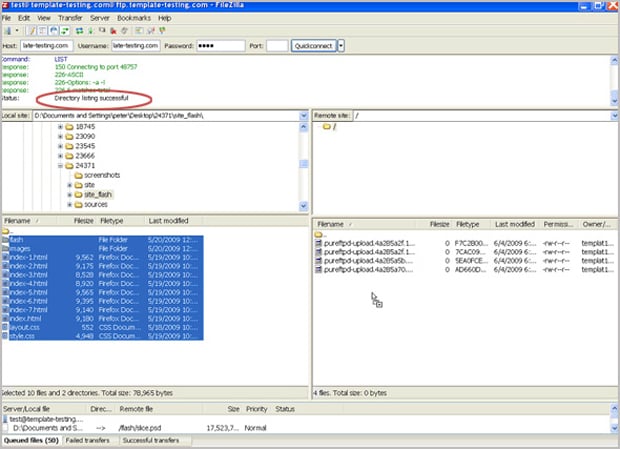Open the Site Manager icon
Viewport: 620px width, 449px height.
[x=8, y=31]
